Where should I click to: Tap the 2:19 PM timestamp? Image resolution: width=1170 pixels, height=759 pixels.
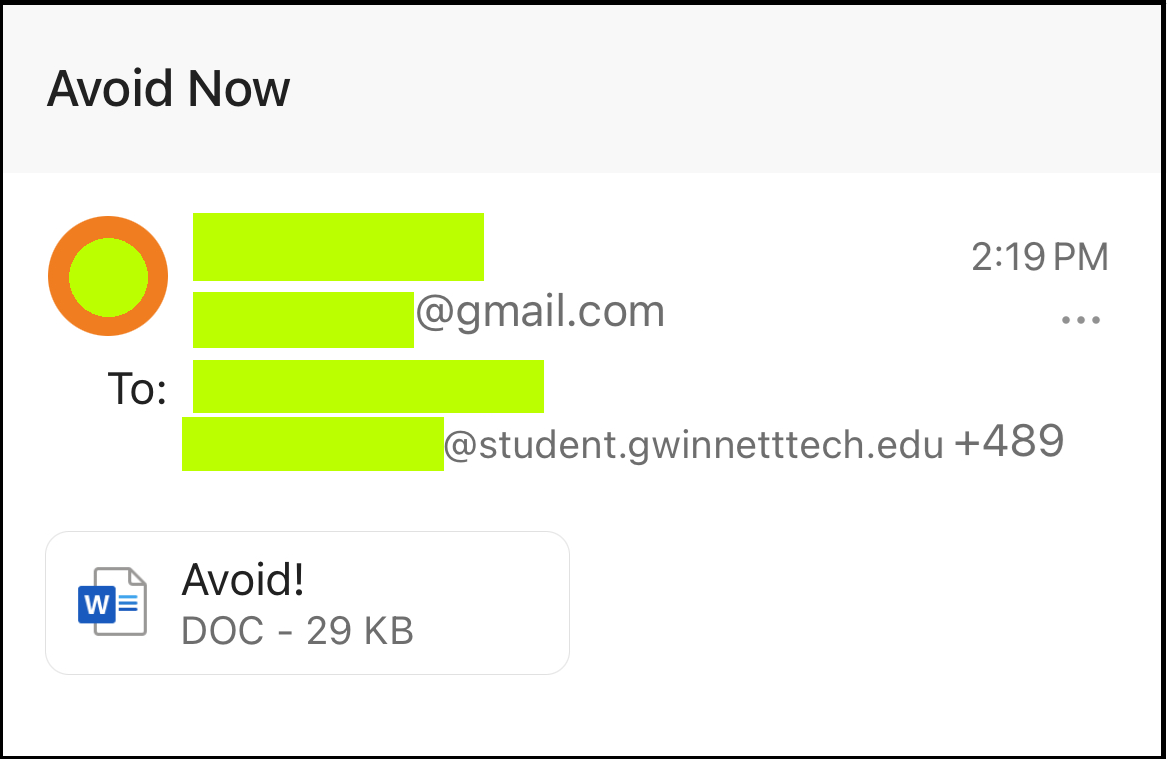click(x=1040, y=257)
